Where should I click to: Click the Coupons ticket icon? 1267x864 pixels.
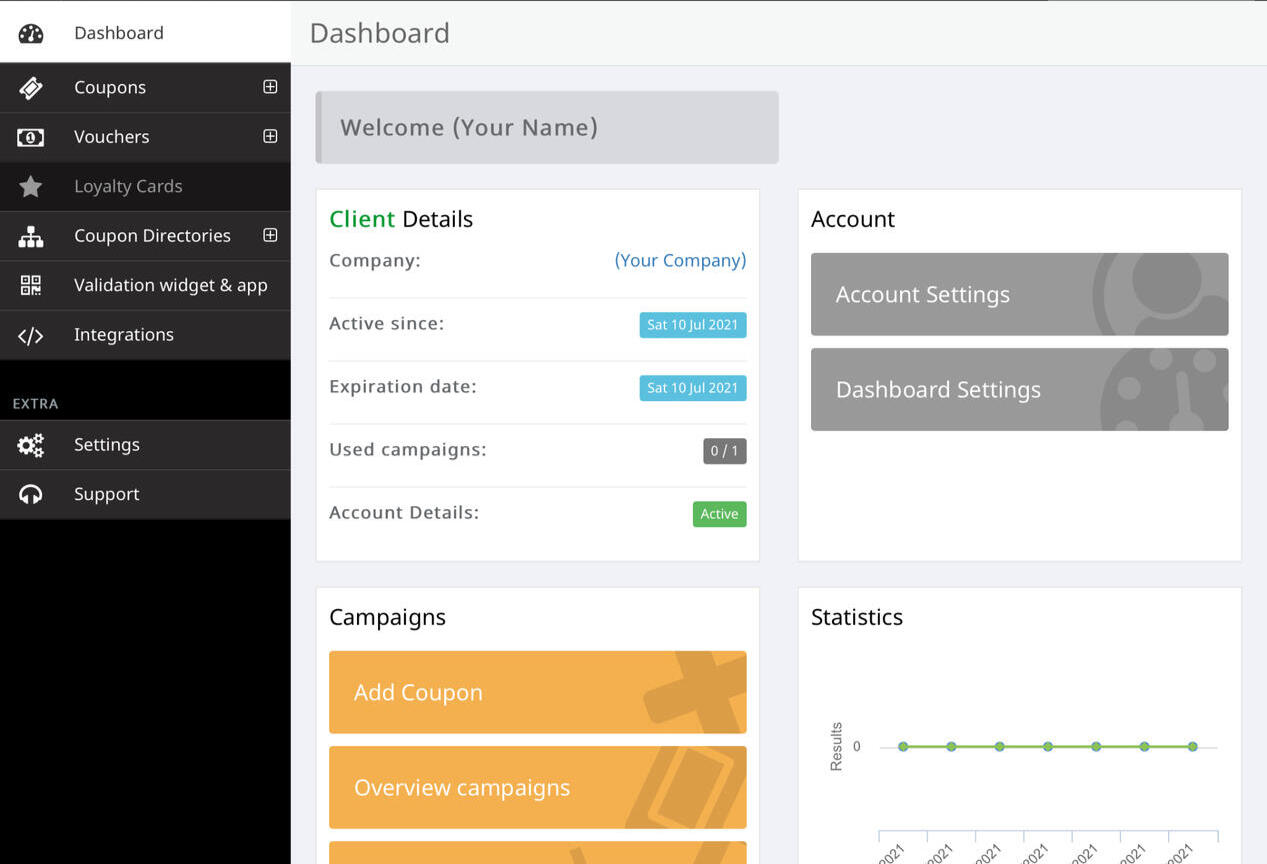point(31,88)
